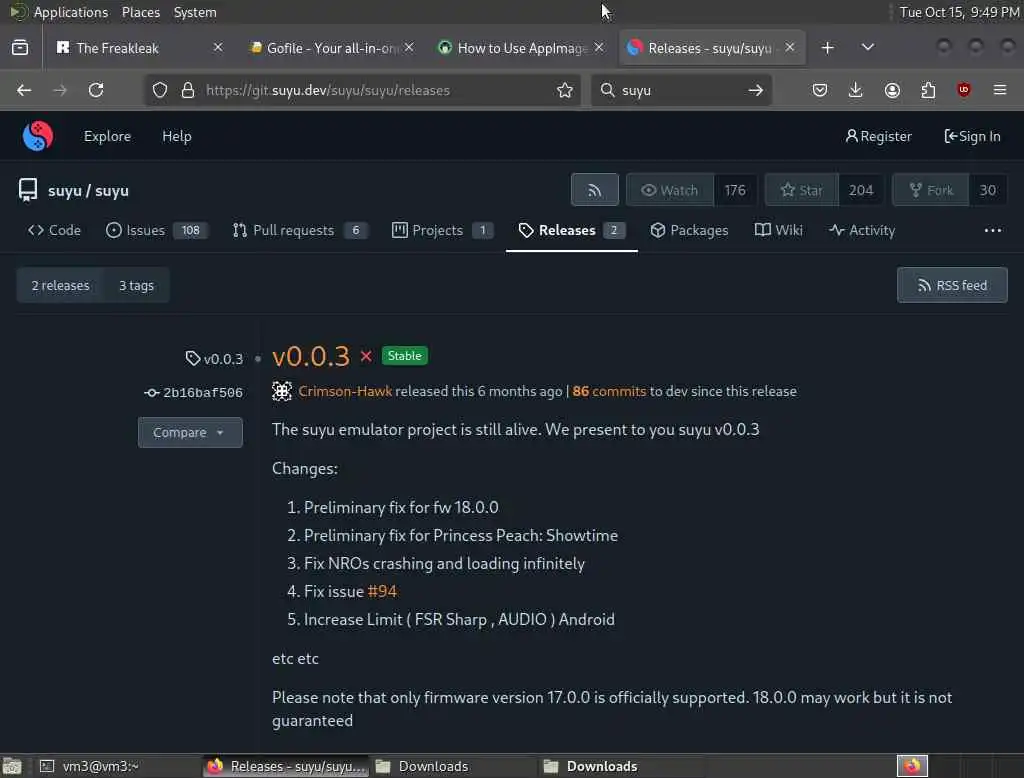The image size is (1024, 778).
Task: Click the search go arrow
Action: point(756,90)
